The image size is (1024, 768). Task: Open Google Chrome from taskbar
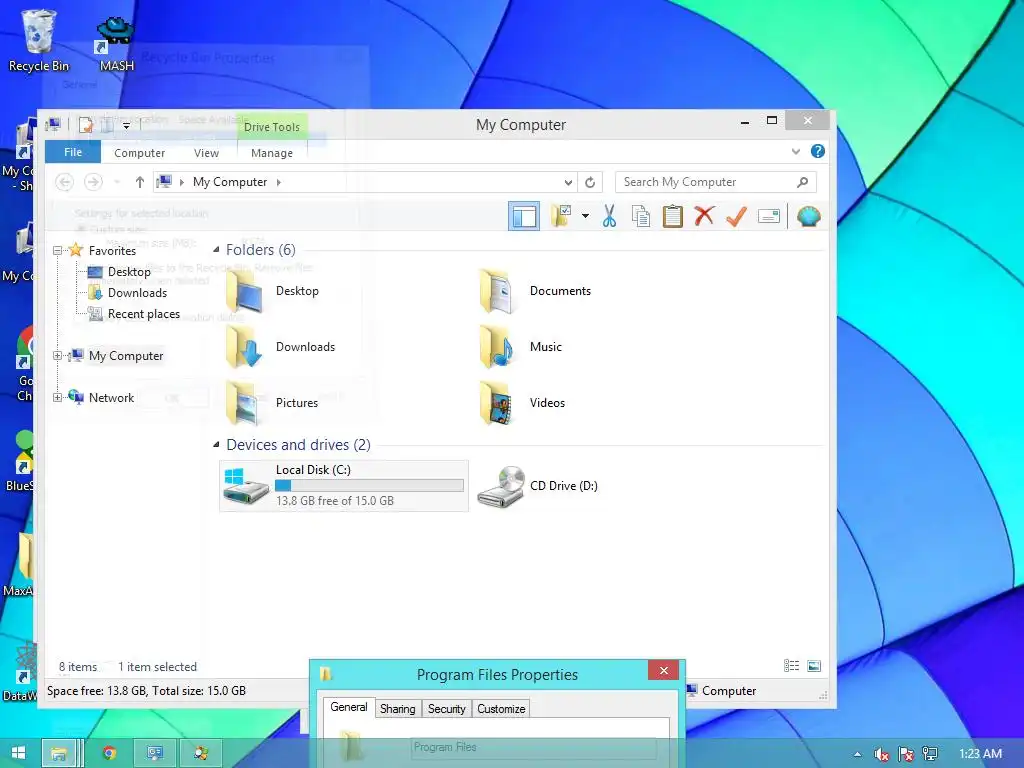(x=110, y=754)
